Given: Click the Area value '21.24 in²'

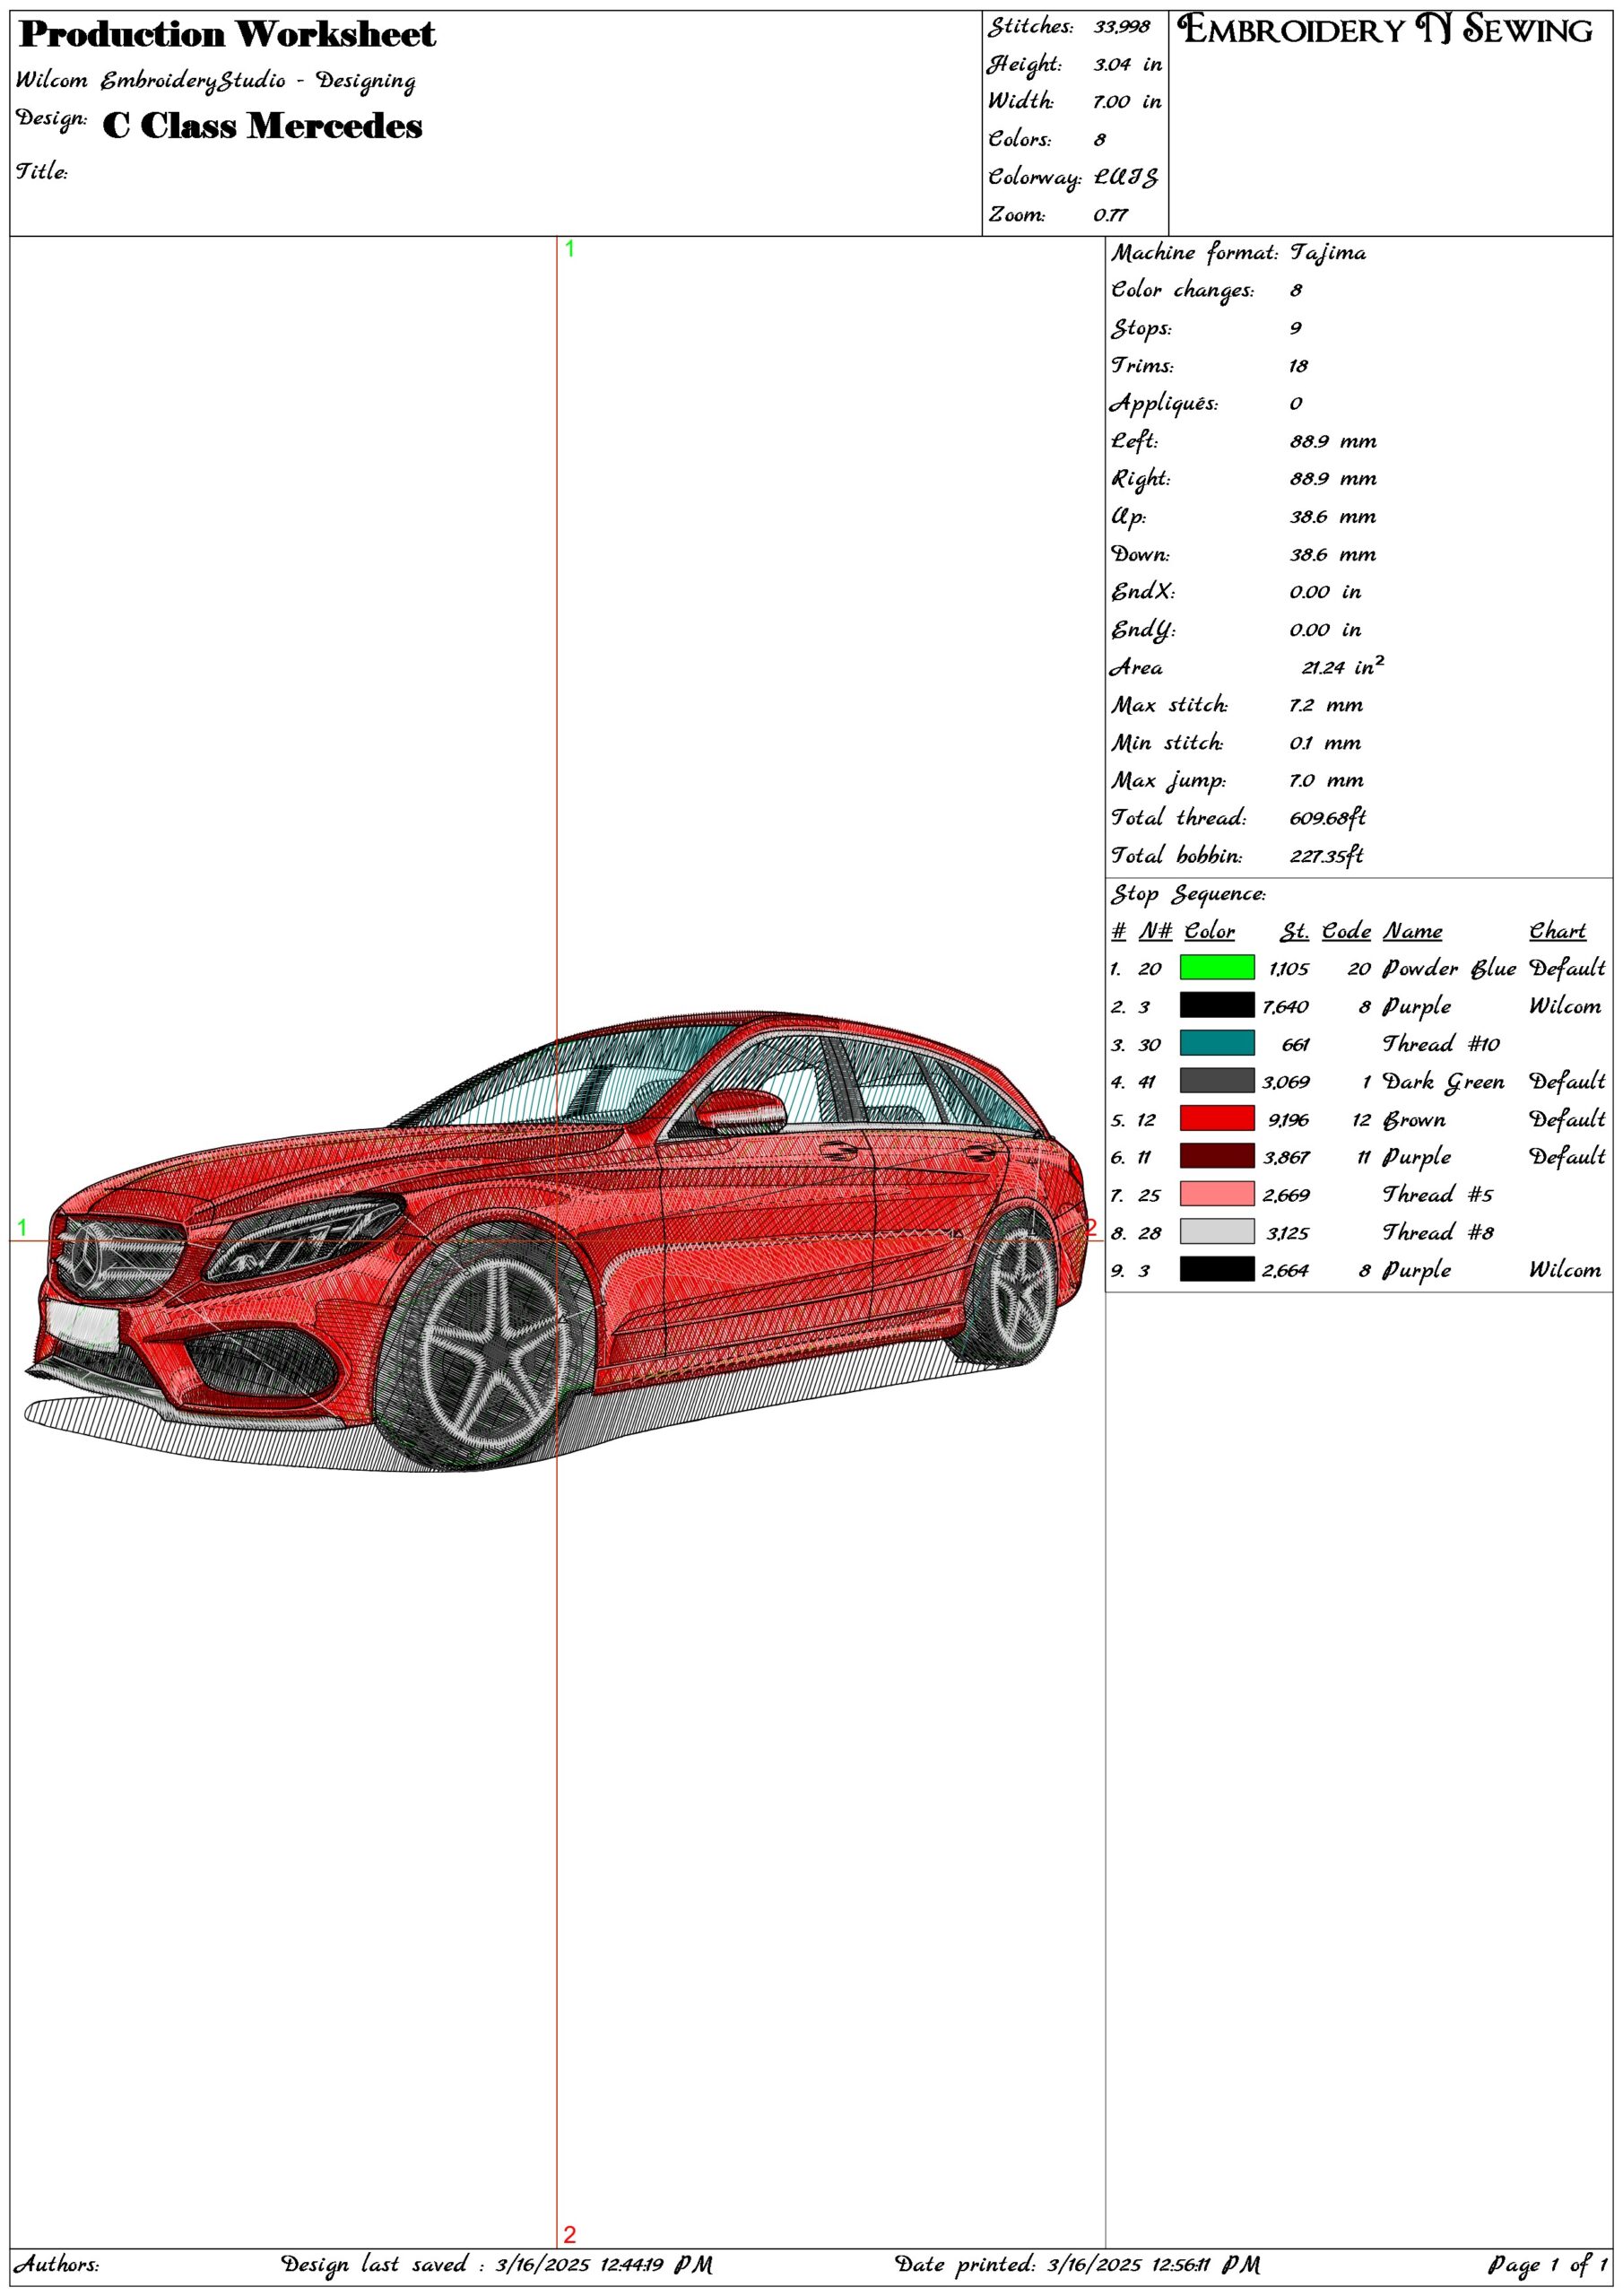Looking at the screenshot, I should [x=1342, y=666].
